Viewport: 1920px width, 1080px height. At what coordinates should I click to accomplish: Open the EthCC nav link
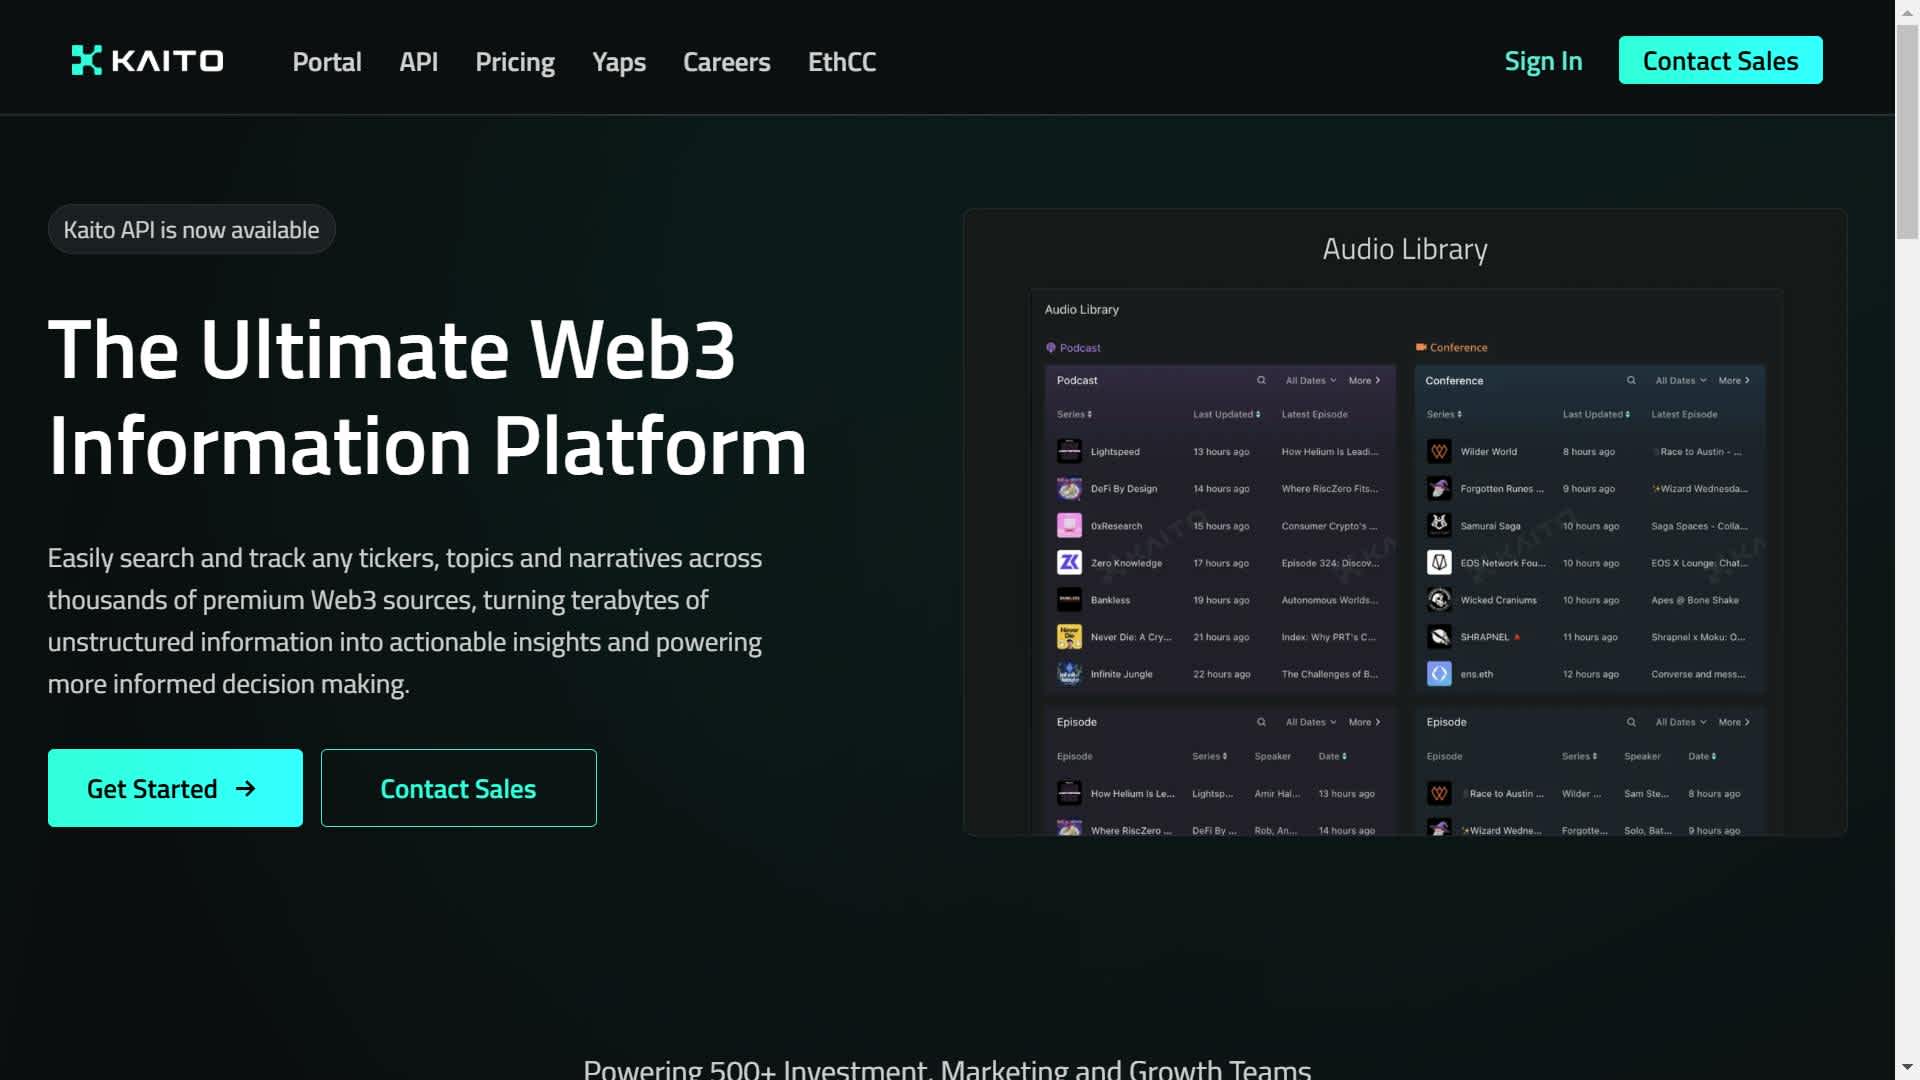[x=842, y=62]
